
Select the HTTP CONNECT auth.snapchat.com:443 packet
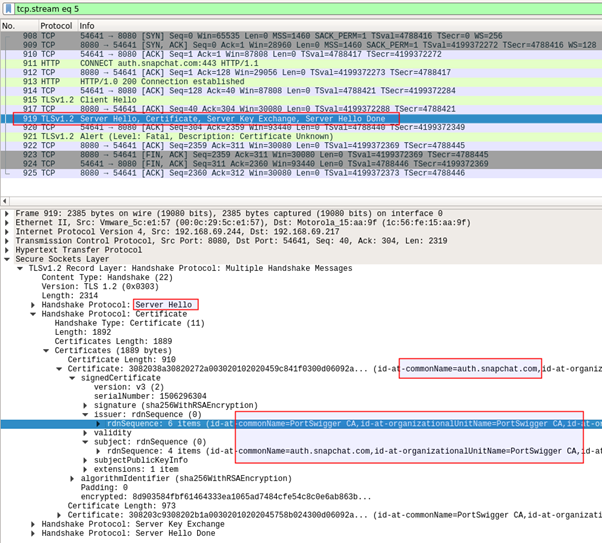coord(150,63)
